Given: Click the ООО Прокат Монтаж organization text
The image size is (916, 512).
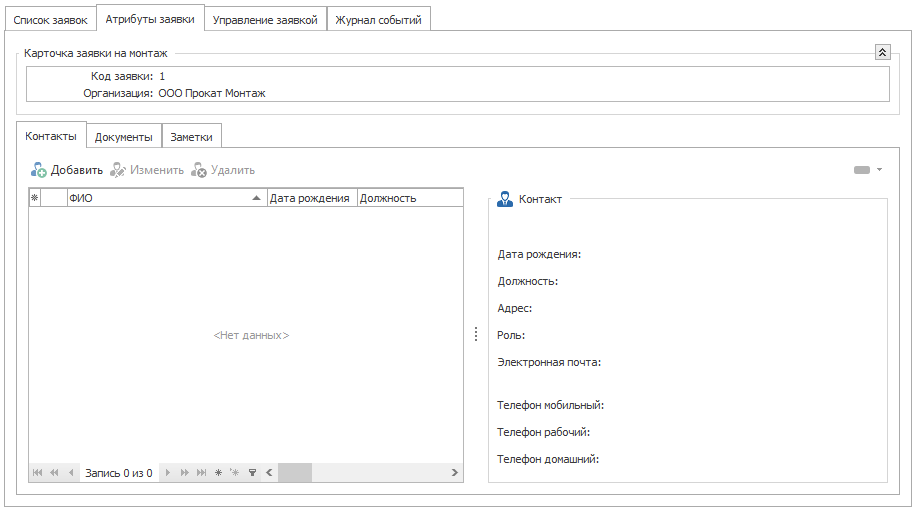Looking at the screenshot, I should 212,93.
